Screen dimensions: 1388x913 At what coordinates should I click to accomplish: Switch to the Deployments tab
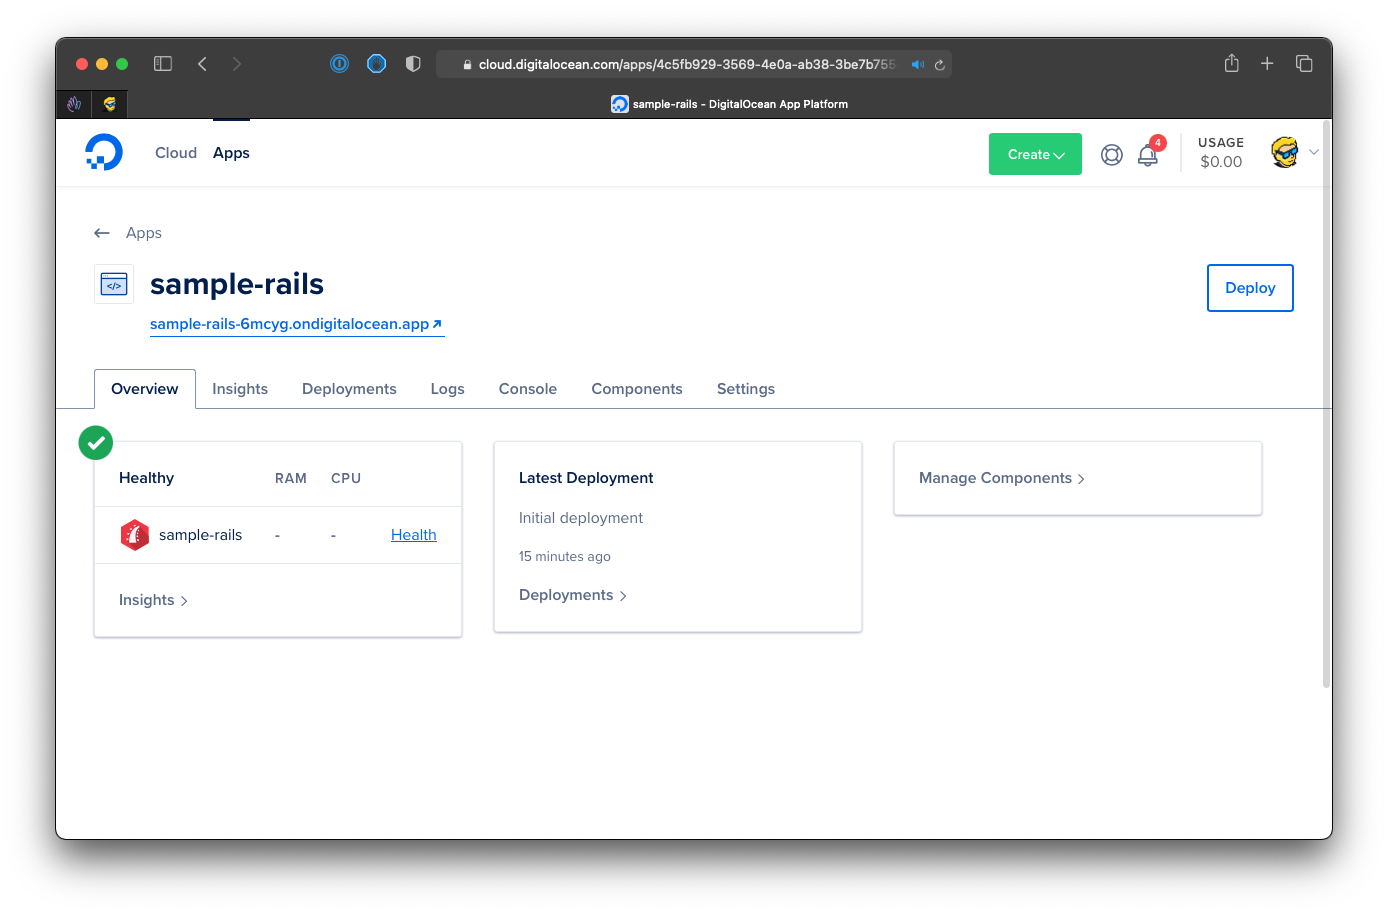349,389
